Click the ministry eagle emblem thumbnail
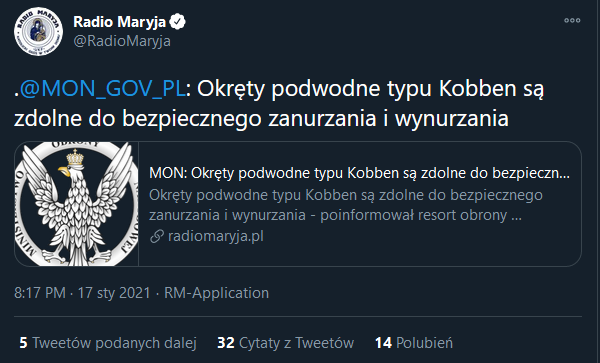Screen dimensions: 600x363 pos(77,204)
